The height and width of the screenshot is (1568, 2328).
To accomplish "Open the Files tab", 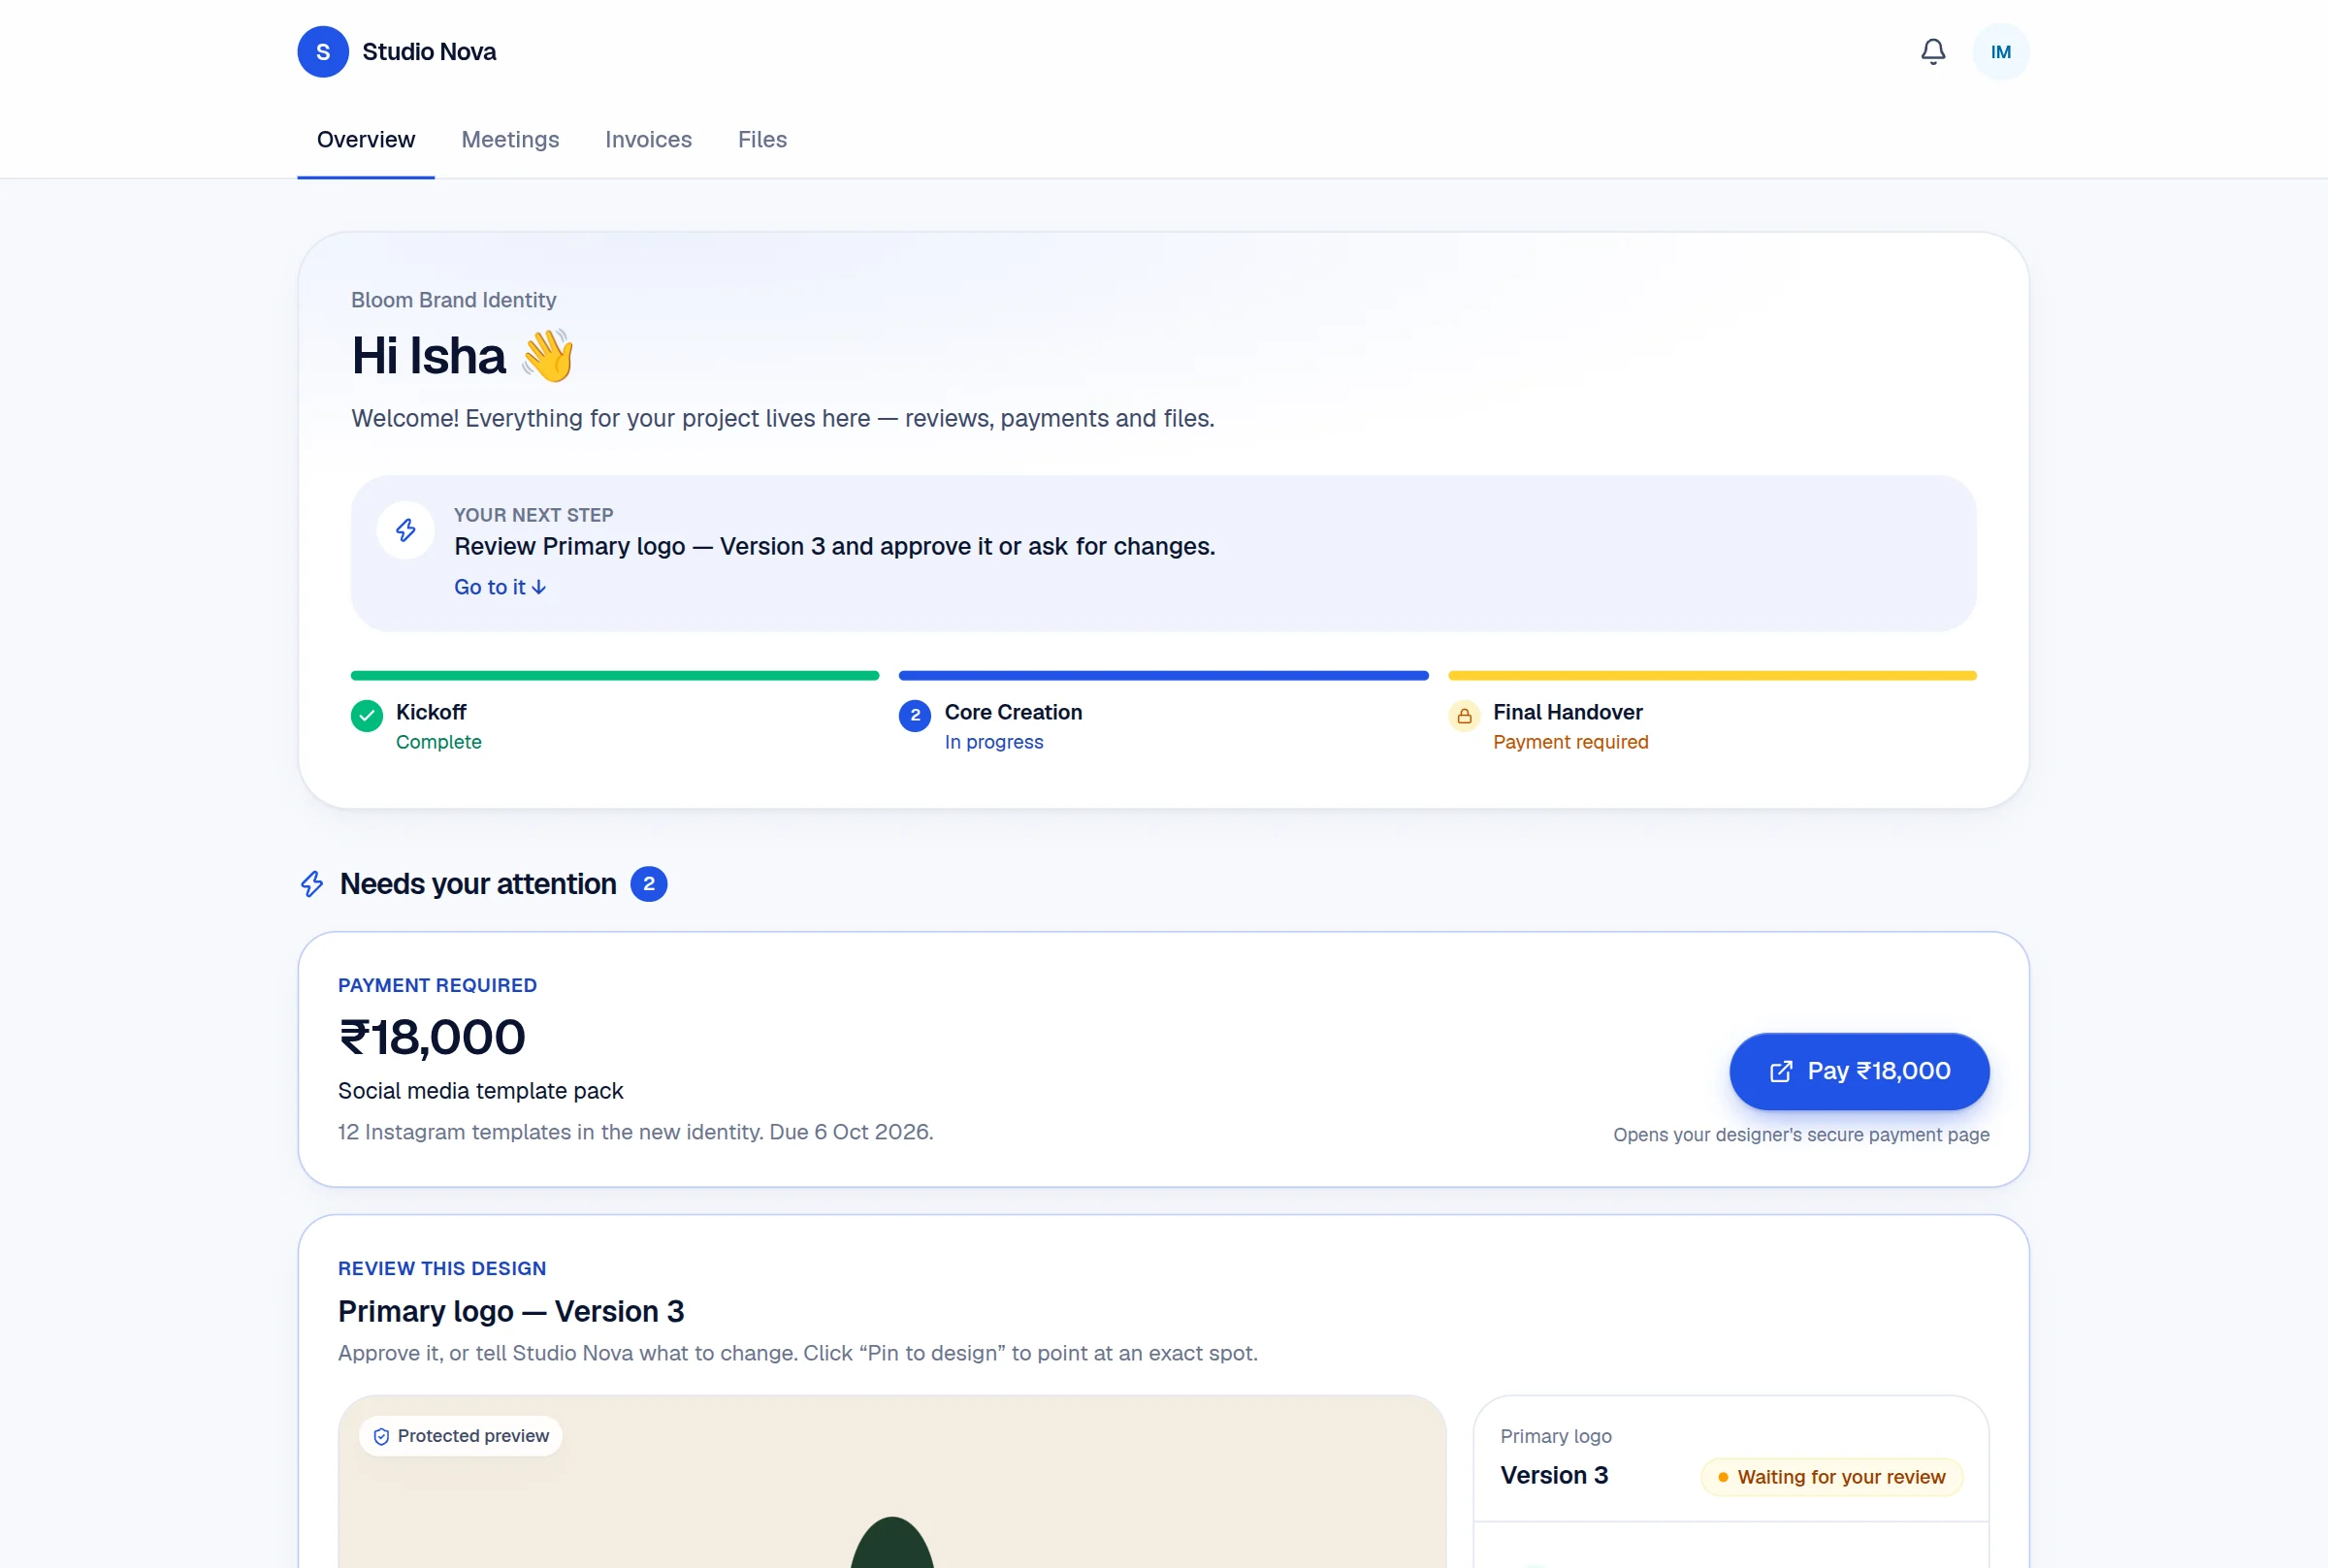I will (762, 140).
